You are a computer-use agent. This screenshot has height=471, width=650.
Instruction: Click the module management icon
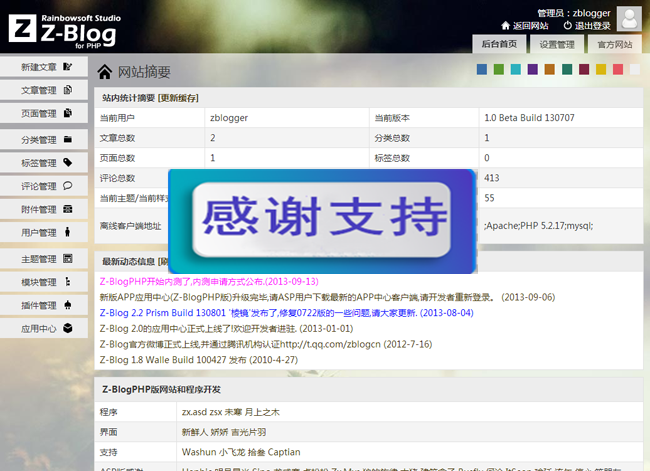tap(68, 282)
